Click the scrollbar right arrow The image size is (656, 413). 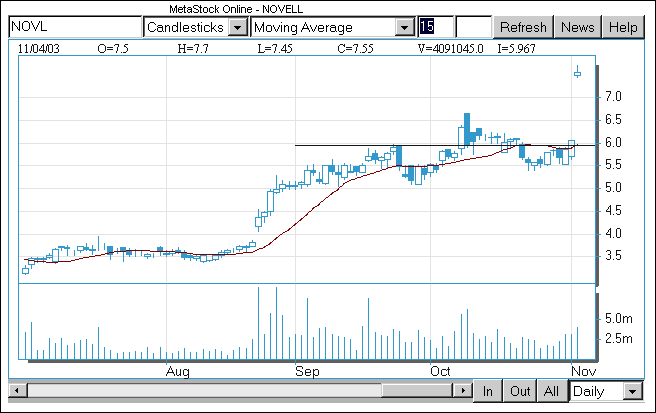(x=463, y=391)
